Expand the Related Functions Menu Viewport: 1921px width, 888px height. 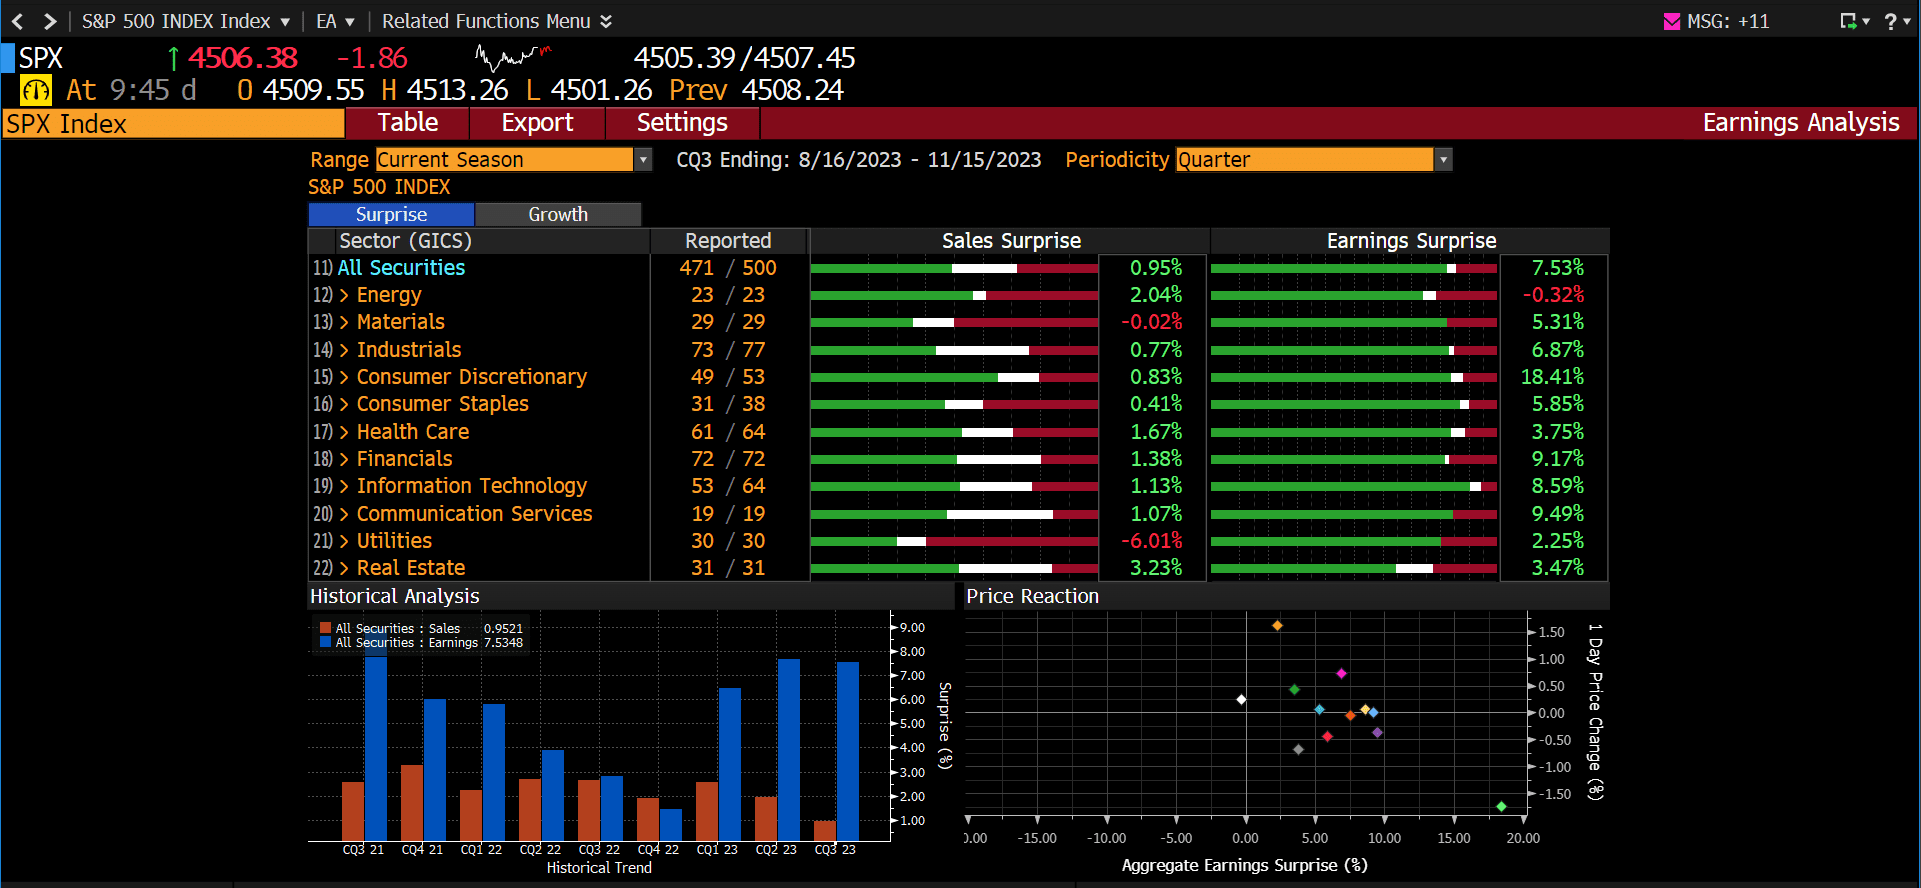pyautogui.click(x=497, y=21)
